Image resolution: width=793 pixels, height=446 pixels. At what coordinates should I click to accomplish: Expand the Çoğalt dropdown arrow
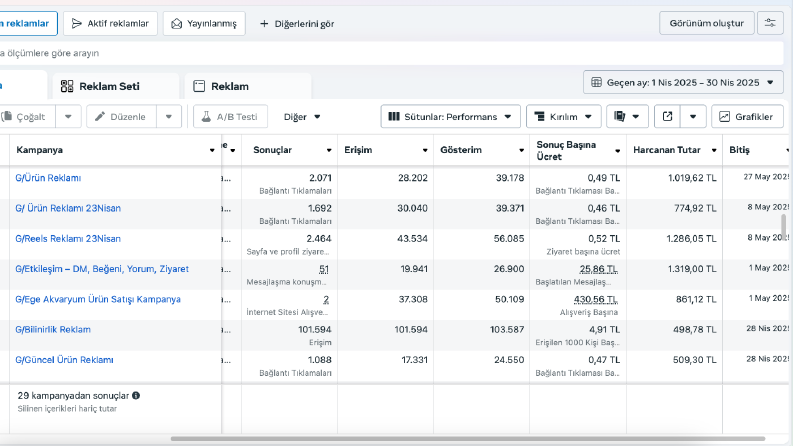pyautogui.click(x=68, y=117)
